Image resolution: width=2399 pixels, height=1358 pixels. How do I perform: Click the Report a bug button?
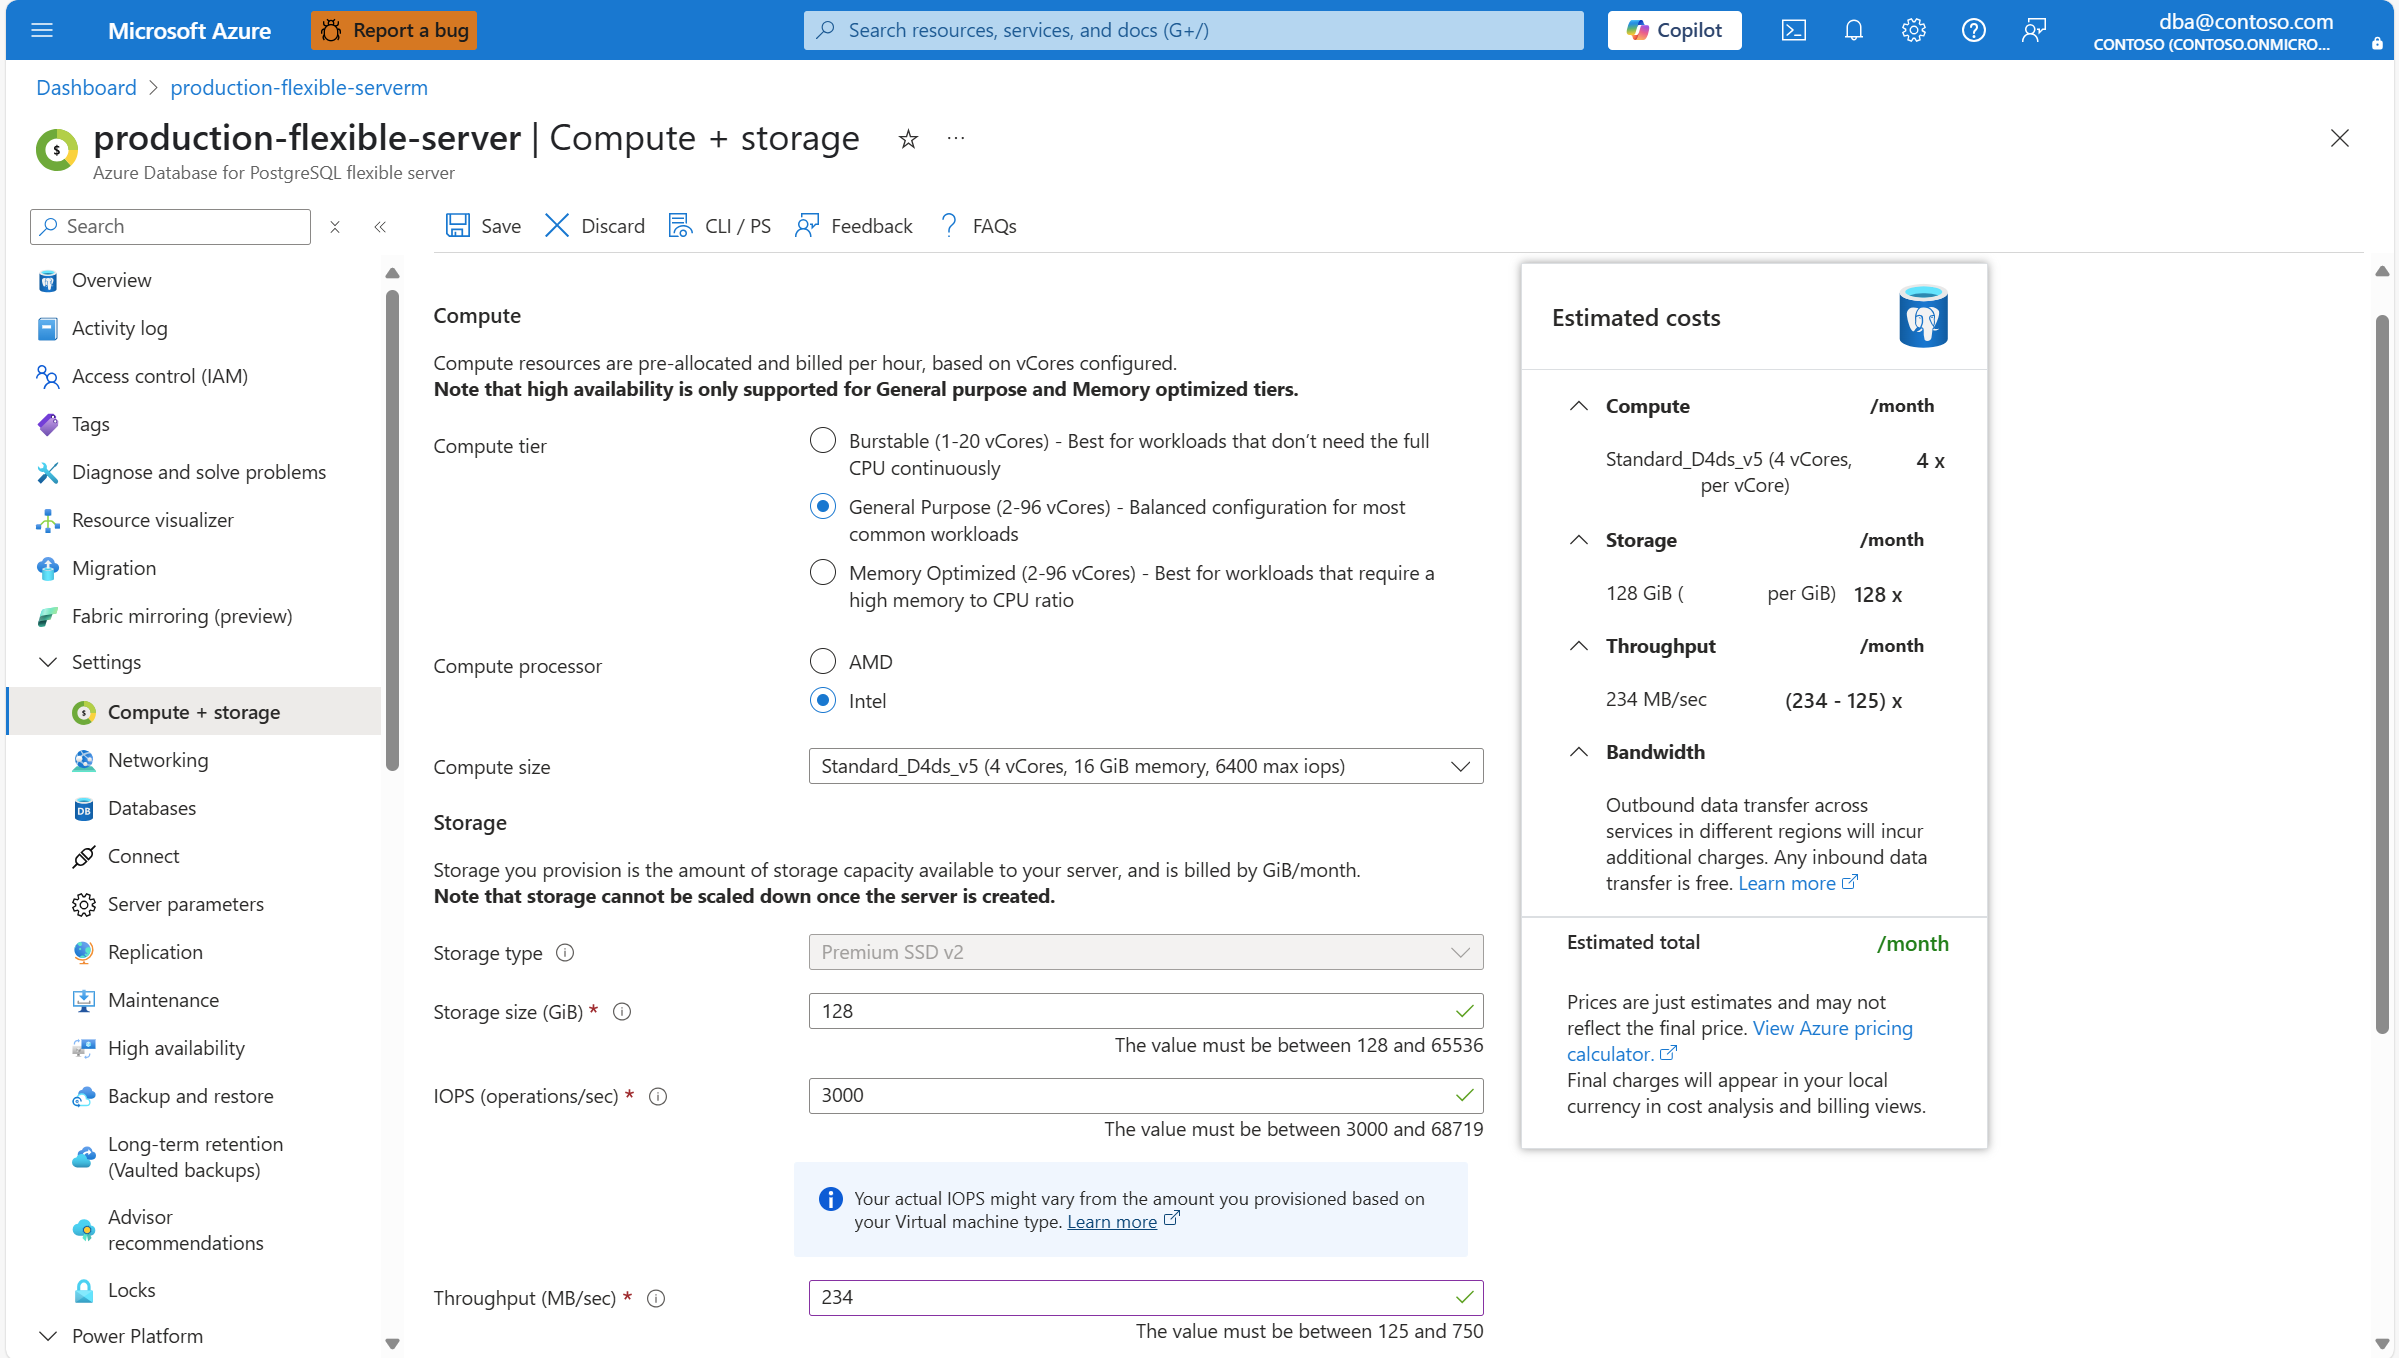click(x=394, y=30)
